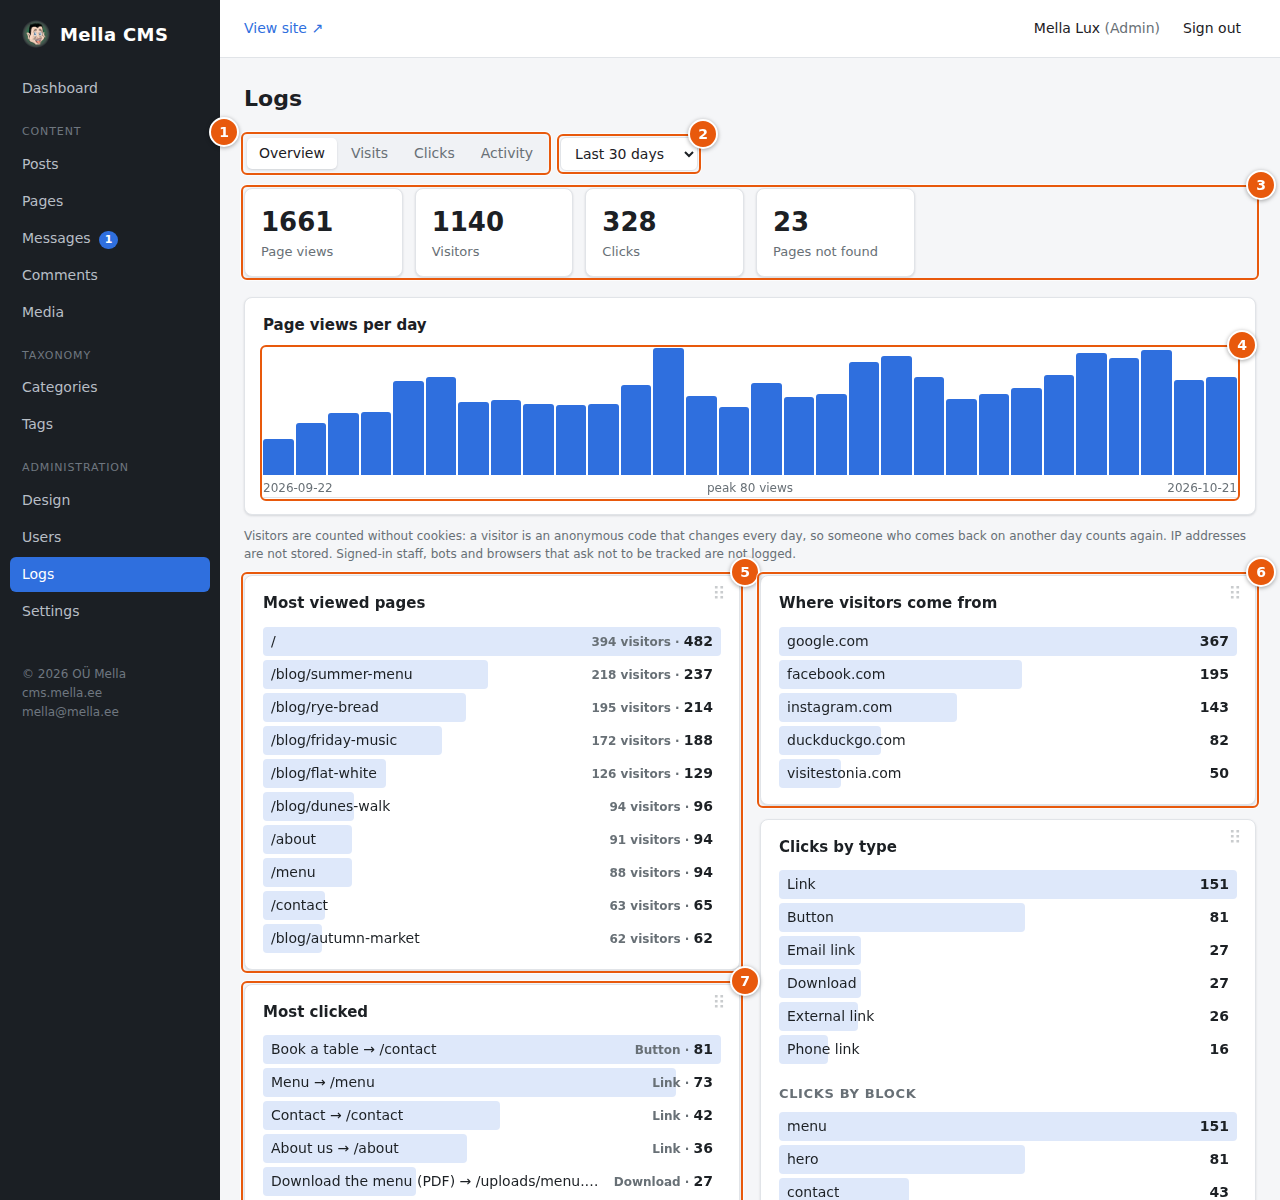Open the cms.mella.ee footer link
The image size is (1280, 1200).
coord(62,693)
